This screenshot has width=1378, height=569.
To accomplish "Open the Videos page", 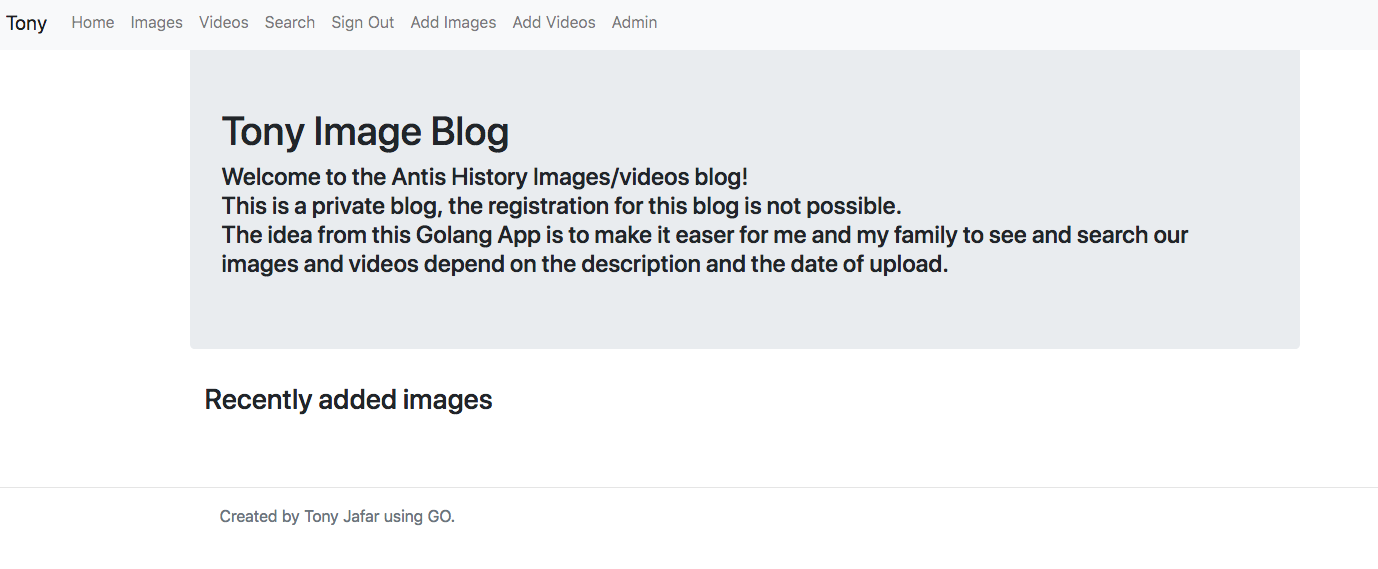I will click(x=223, y=22).
